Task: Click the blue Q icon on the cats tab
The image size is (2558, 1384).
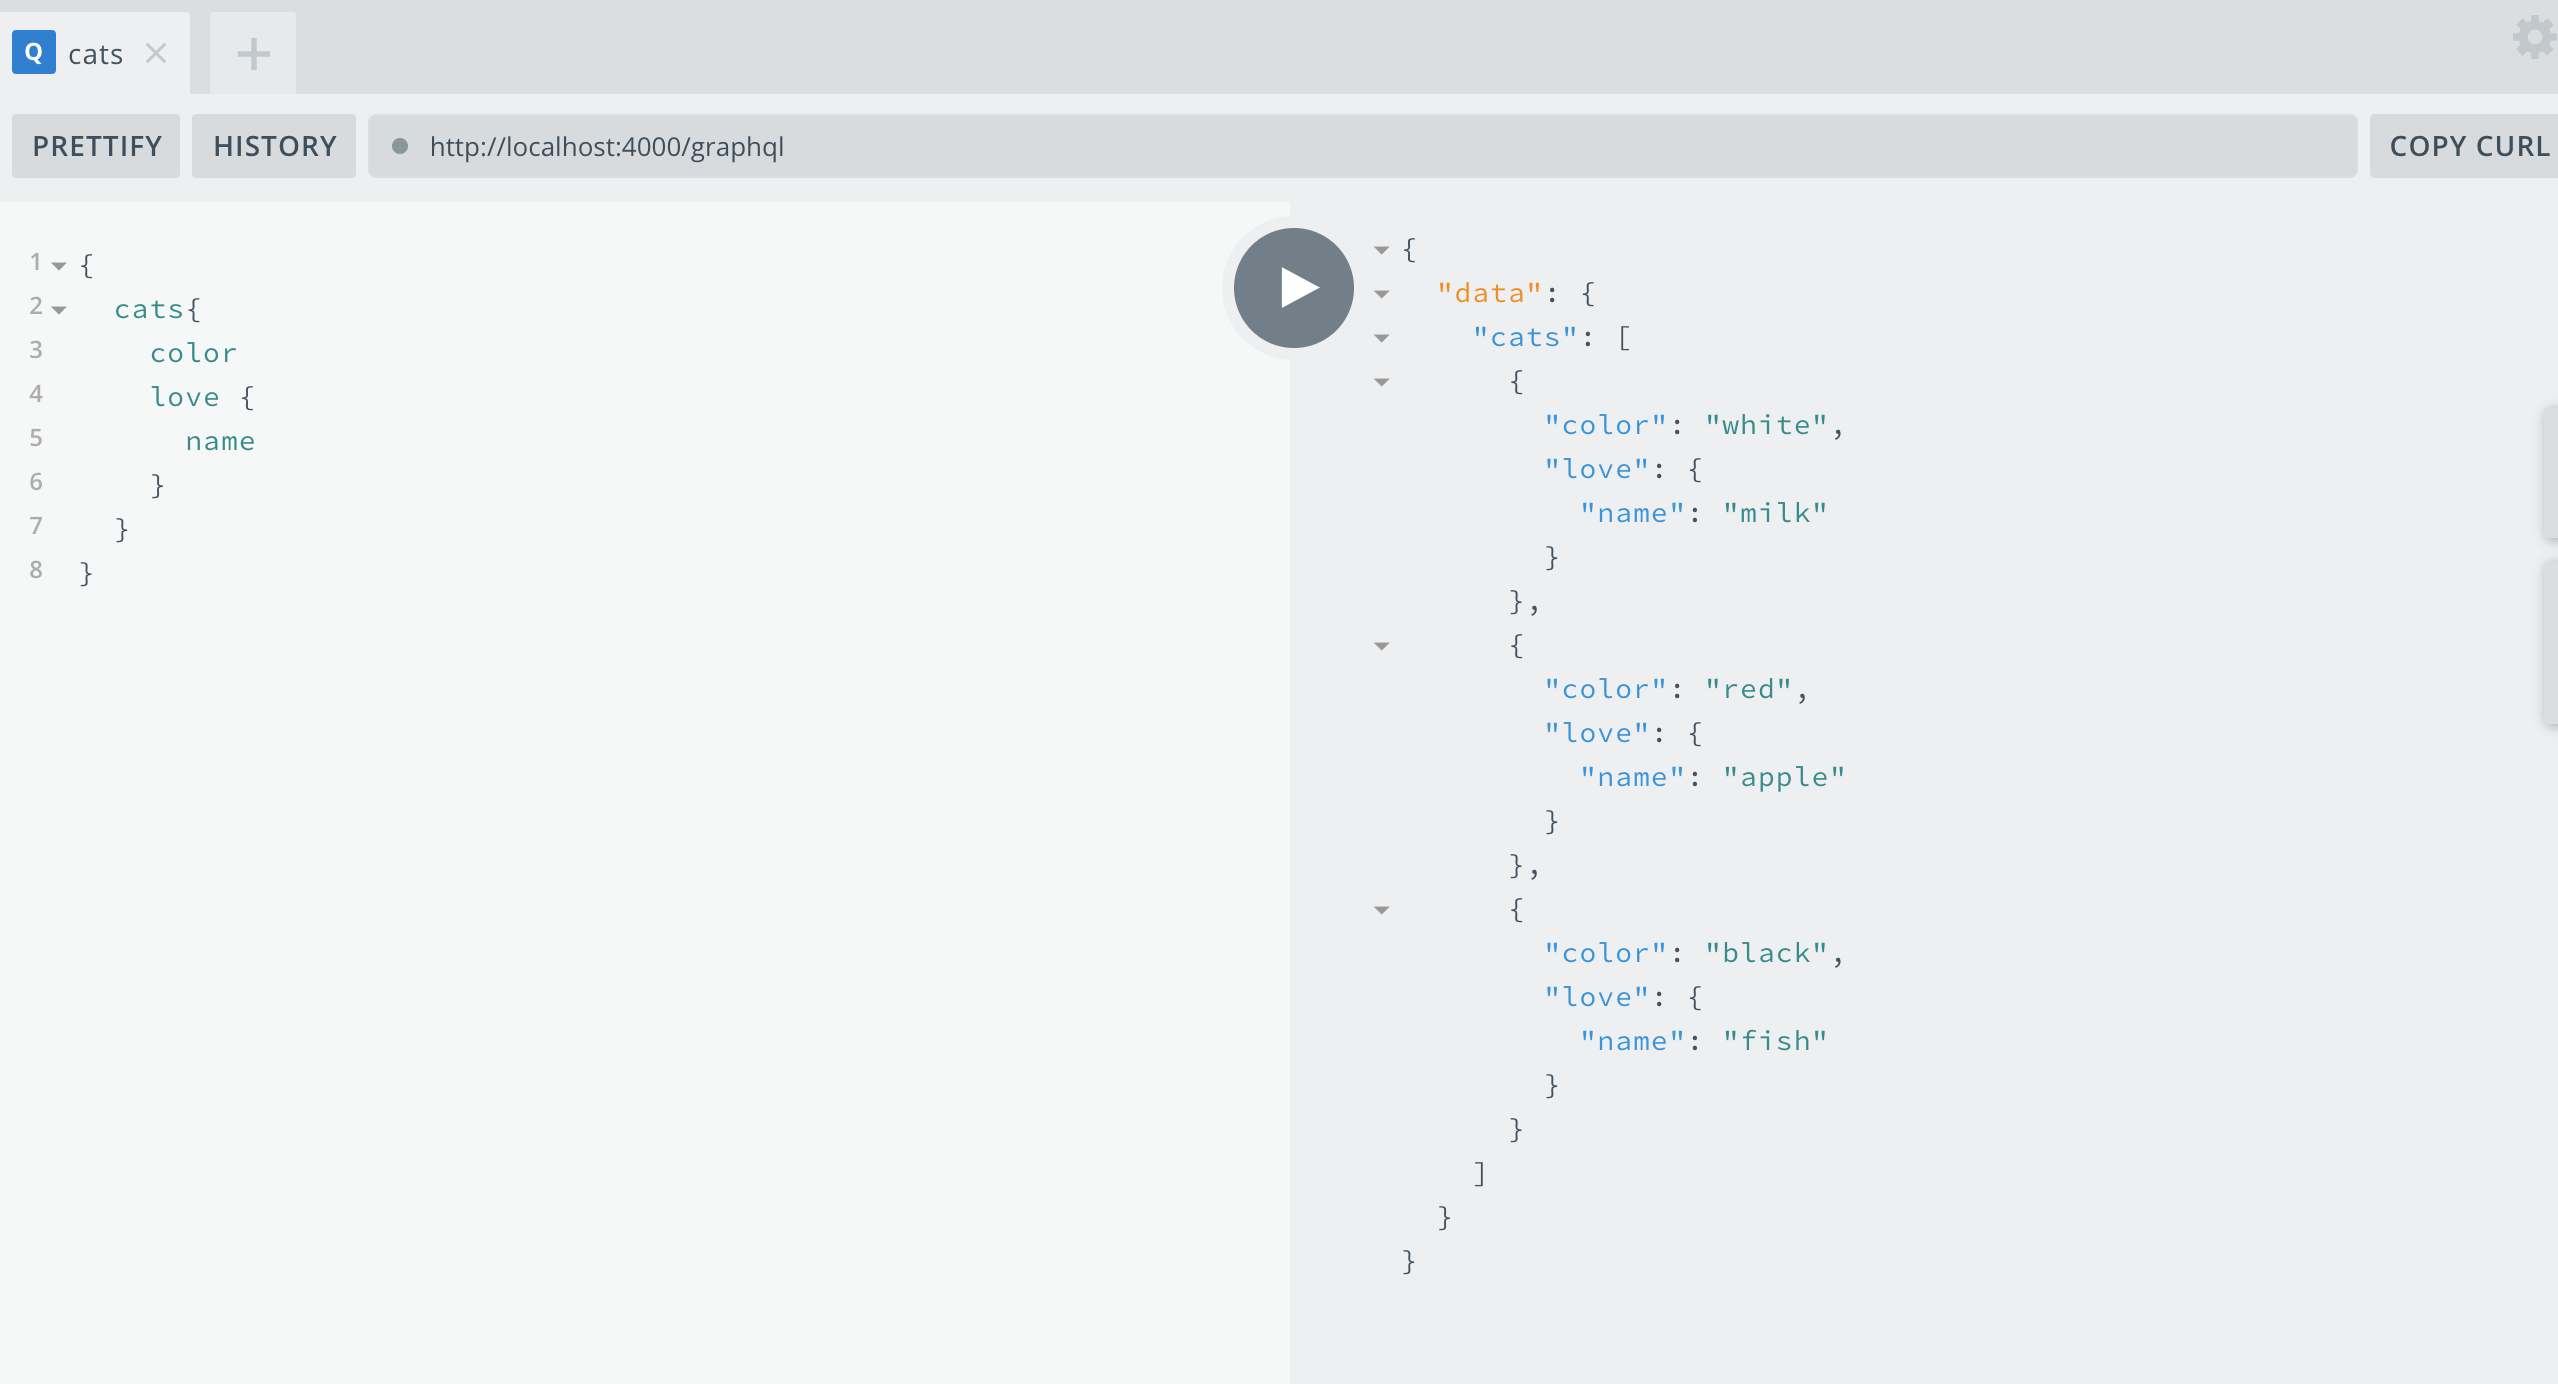Action: pyautogui.click(x=33, y=53)
